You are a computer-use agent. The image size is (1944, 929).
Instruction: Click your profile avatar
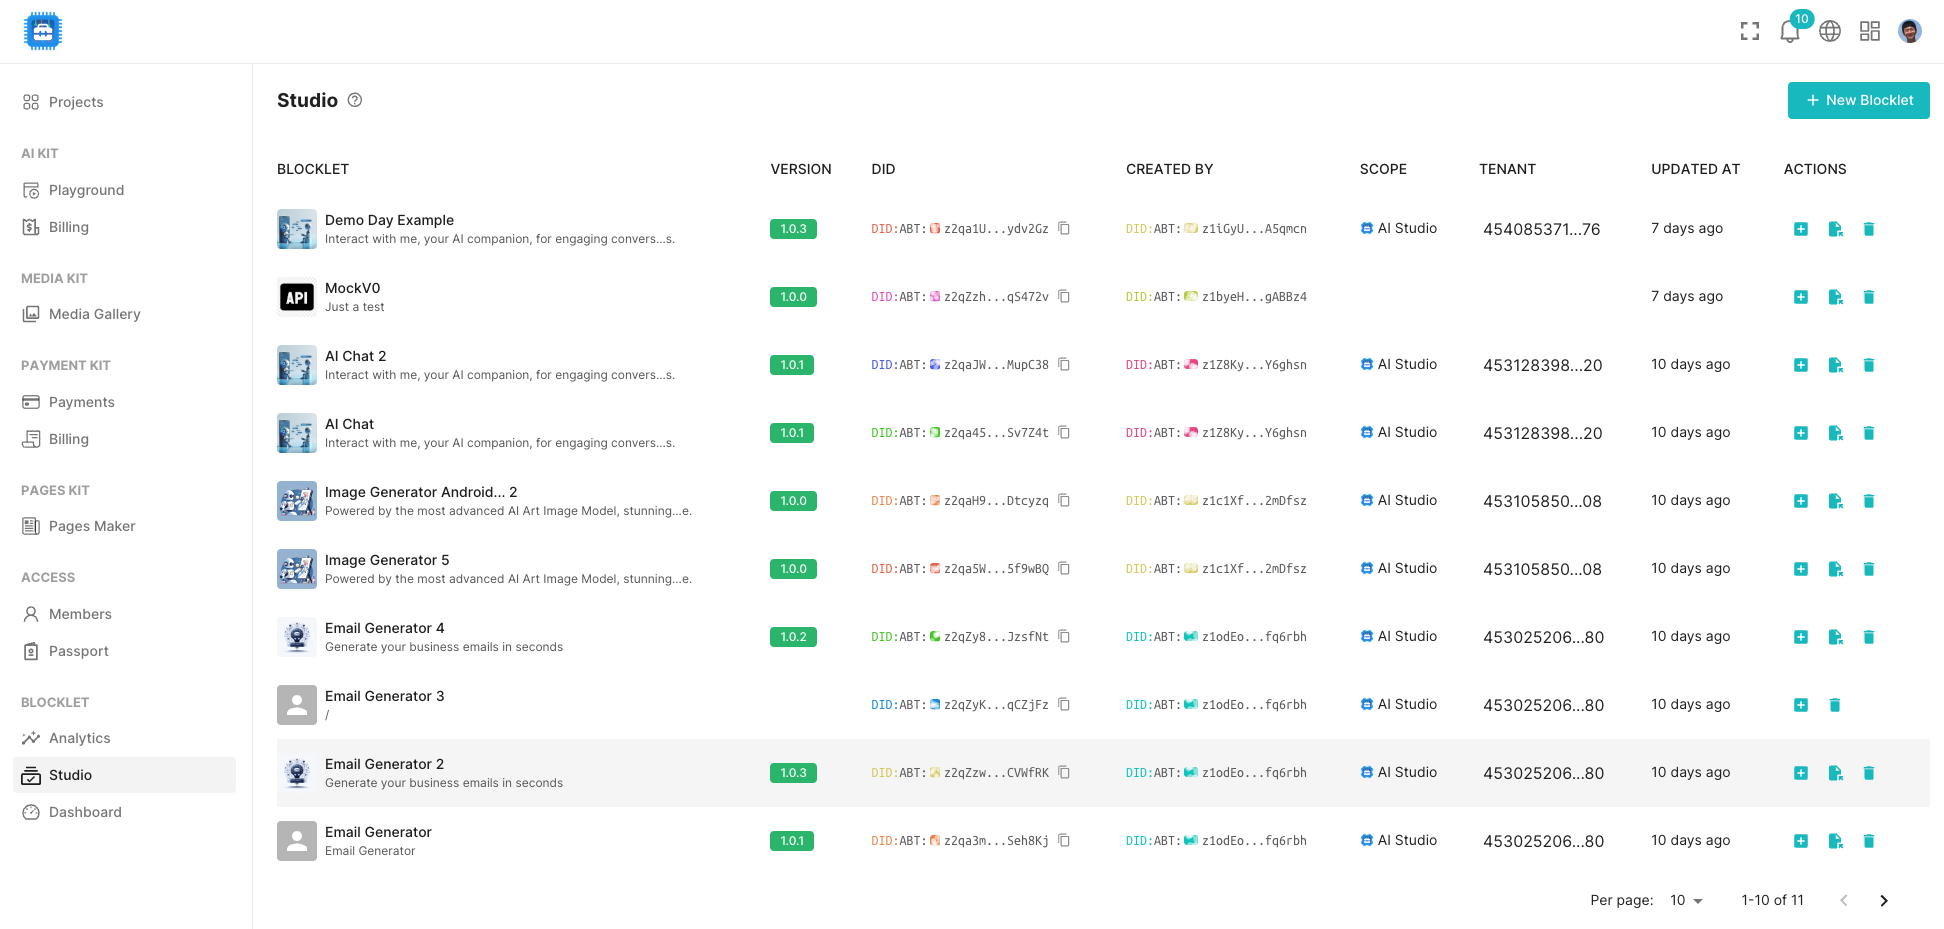coord(1910,30)
